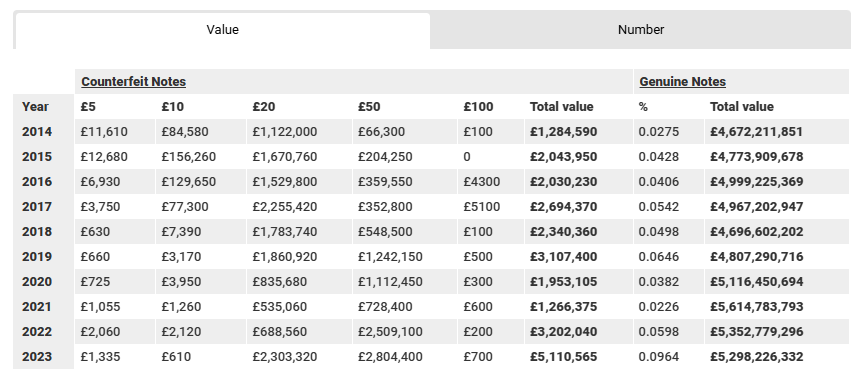
Task: Open the Counterfeit Notes link
Action: point(133,82)
